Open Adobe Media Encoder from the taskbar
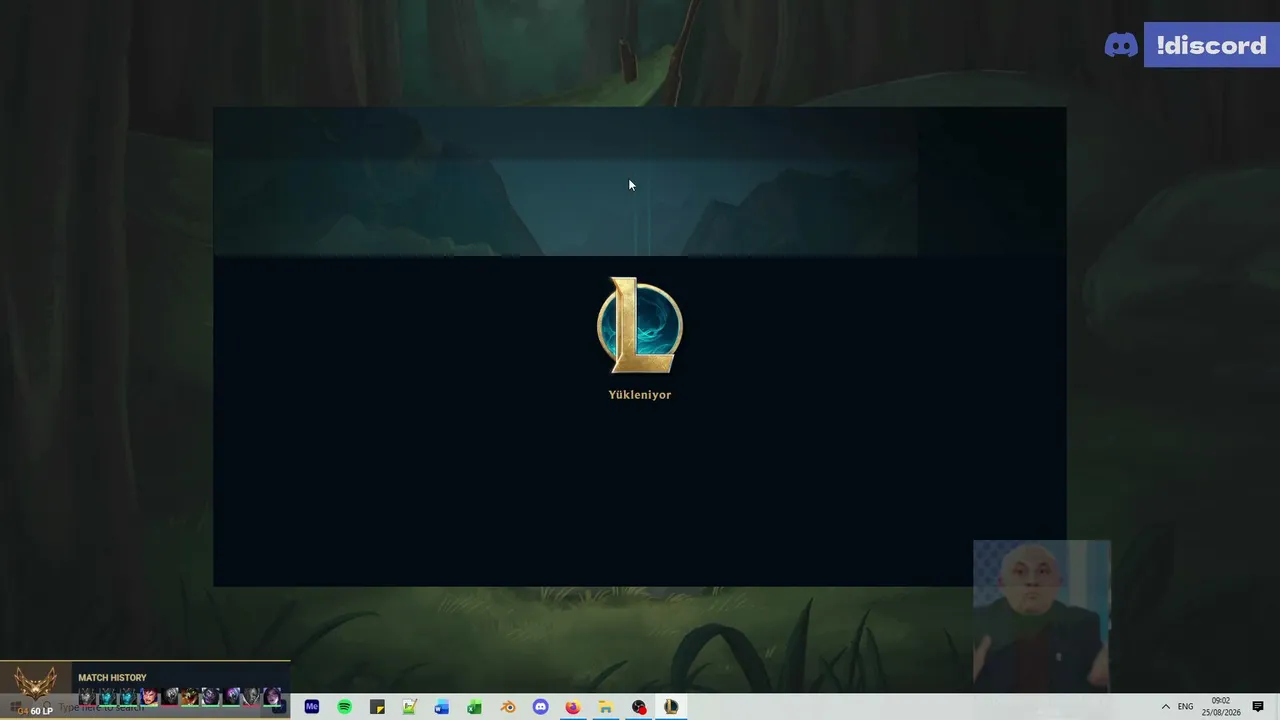Screen dimensions: 1280x720 [x=312, y=707]
